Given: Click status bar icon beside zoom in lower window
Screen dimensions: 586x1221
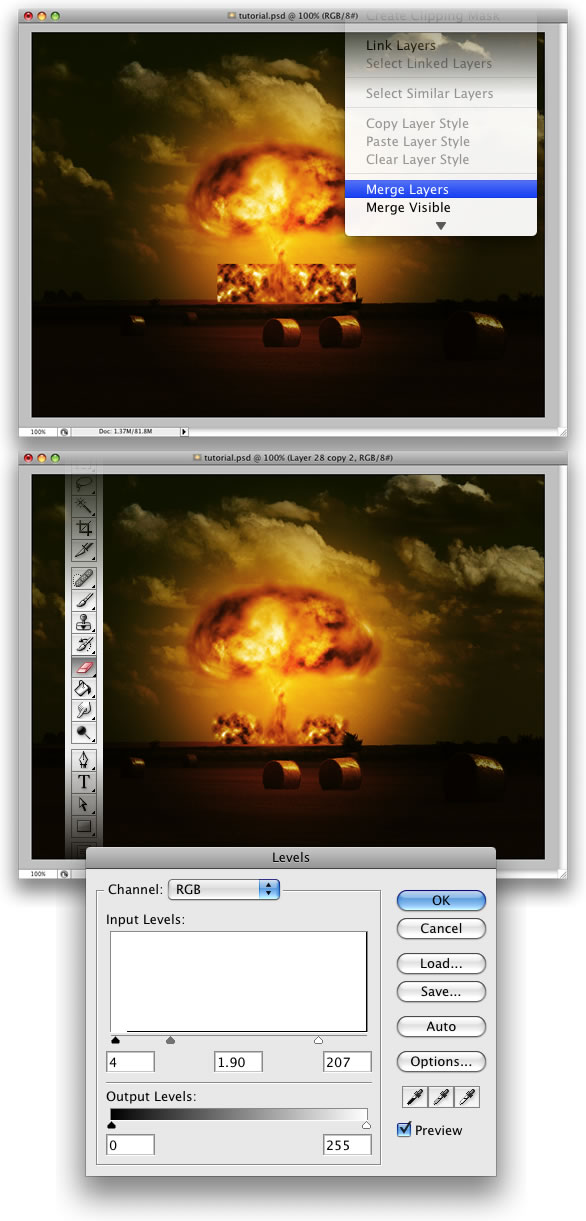Looking at the screenshot, I should (64, 874).
